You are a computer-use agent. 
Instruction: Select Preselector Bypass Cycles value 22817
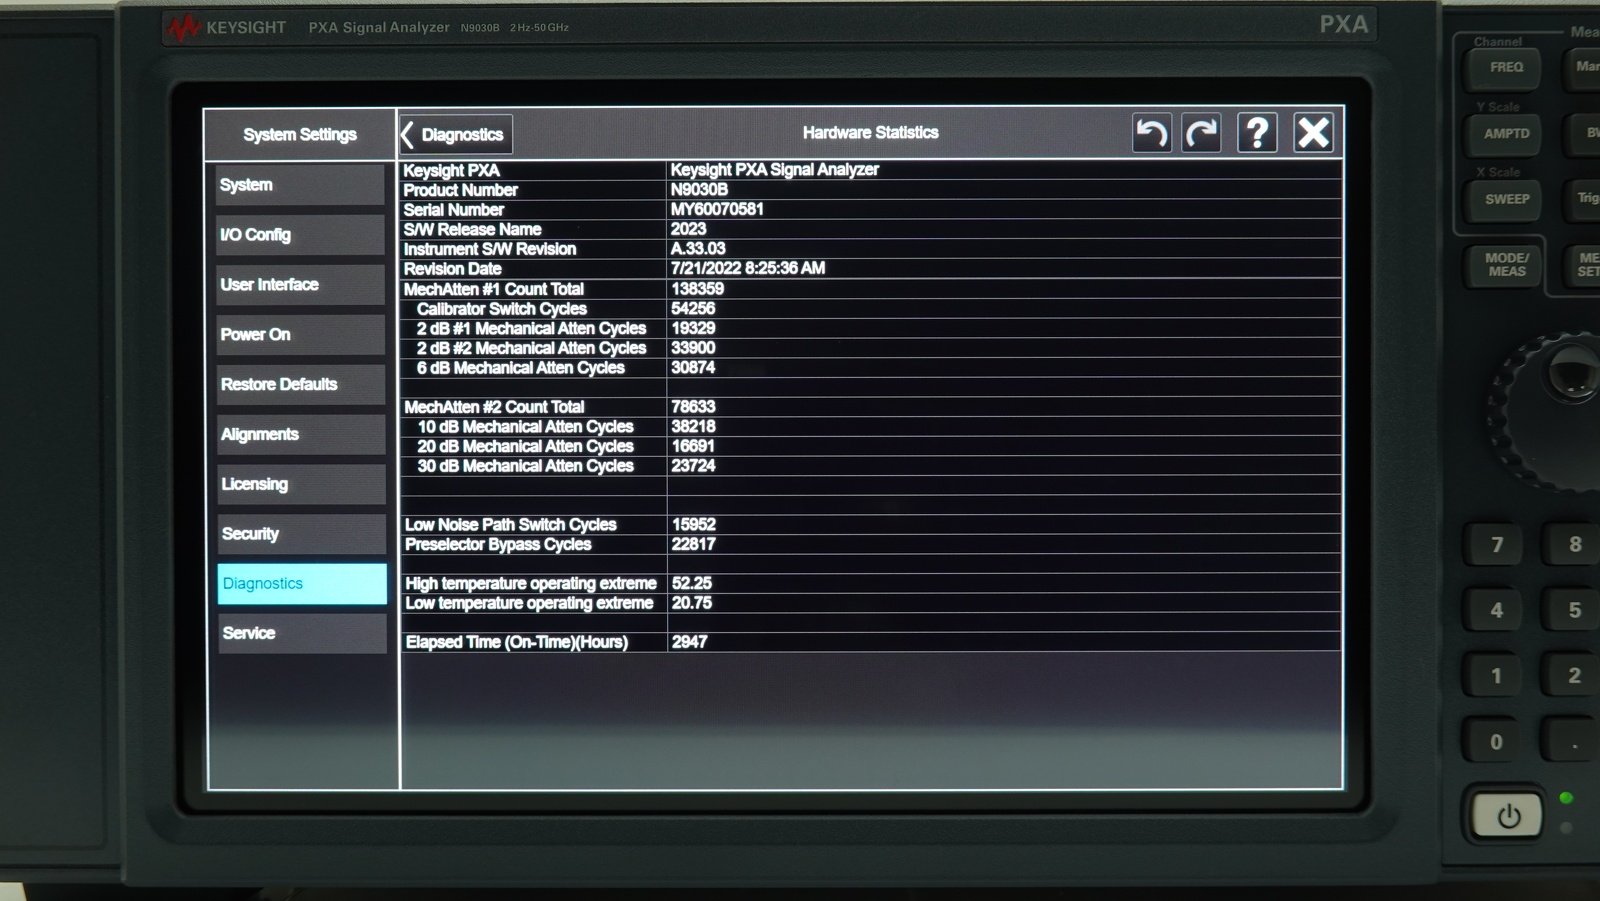click(693, 544)
